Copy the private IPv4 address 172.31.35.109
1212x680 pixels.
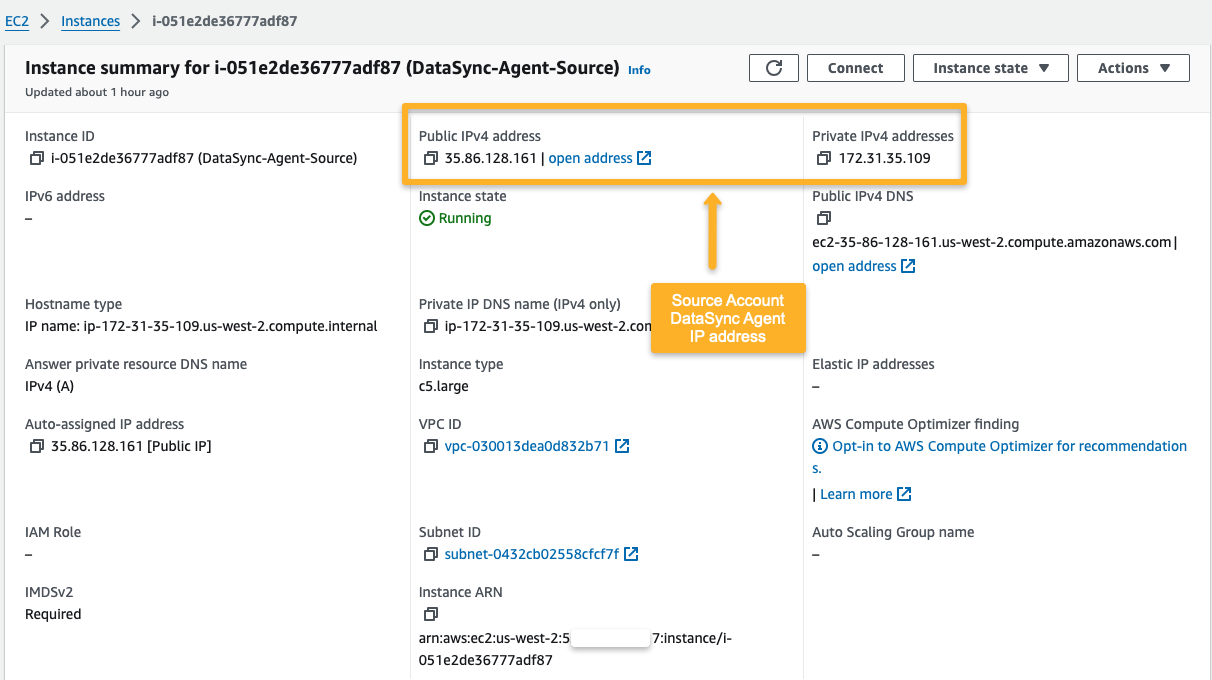[824, 158]
